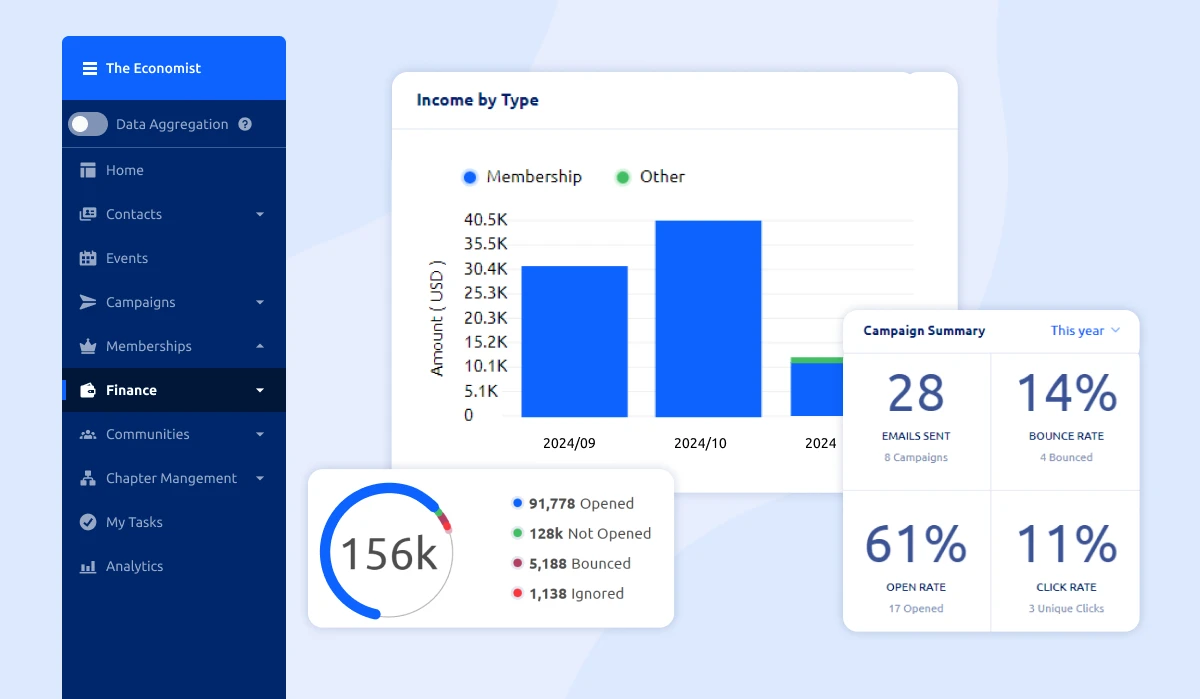Click the 17 Opened link under Open Rate

pyautogui.click(x=915, y=608)
